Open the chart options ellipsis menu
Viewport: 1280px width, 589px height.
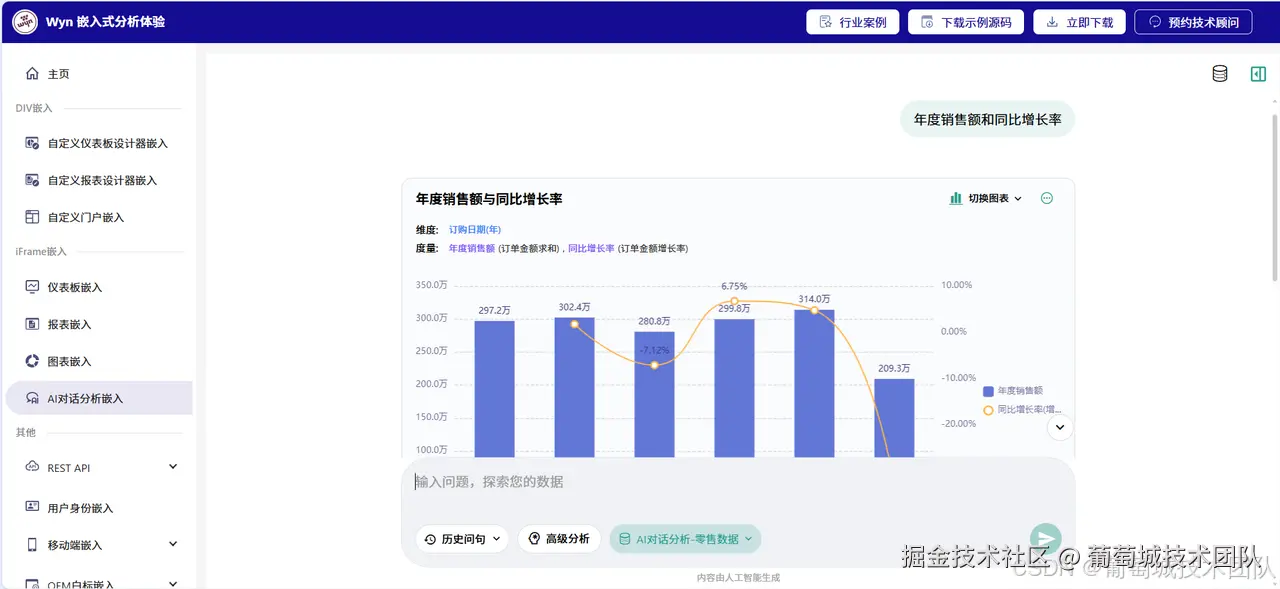(1046, 198)
